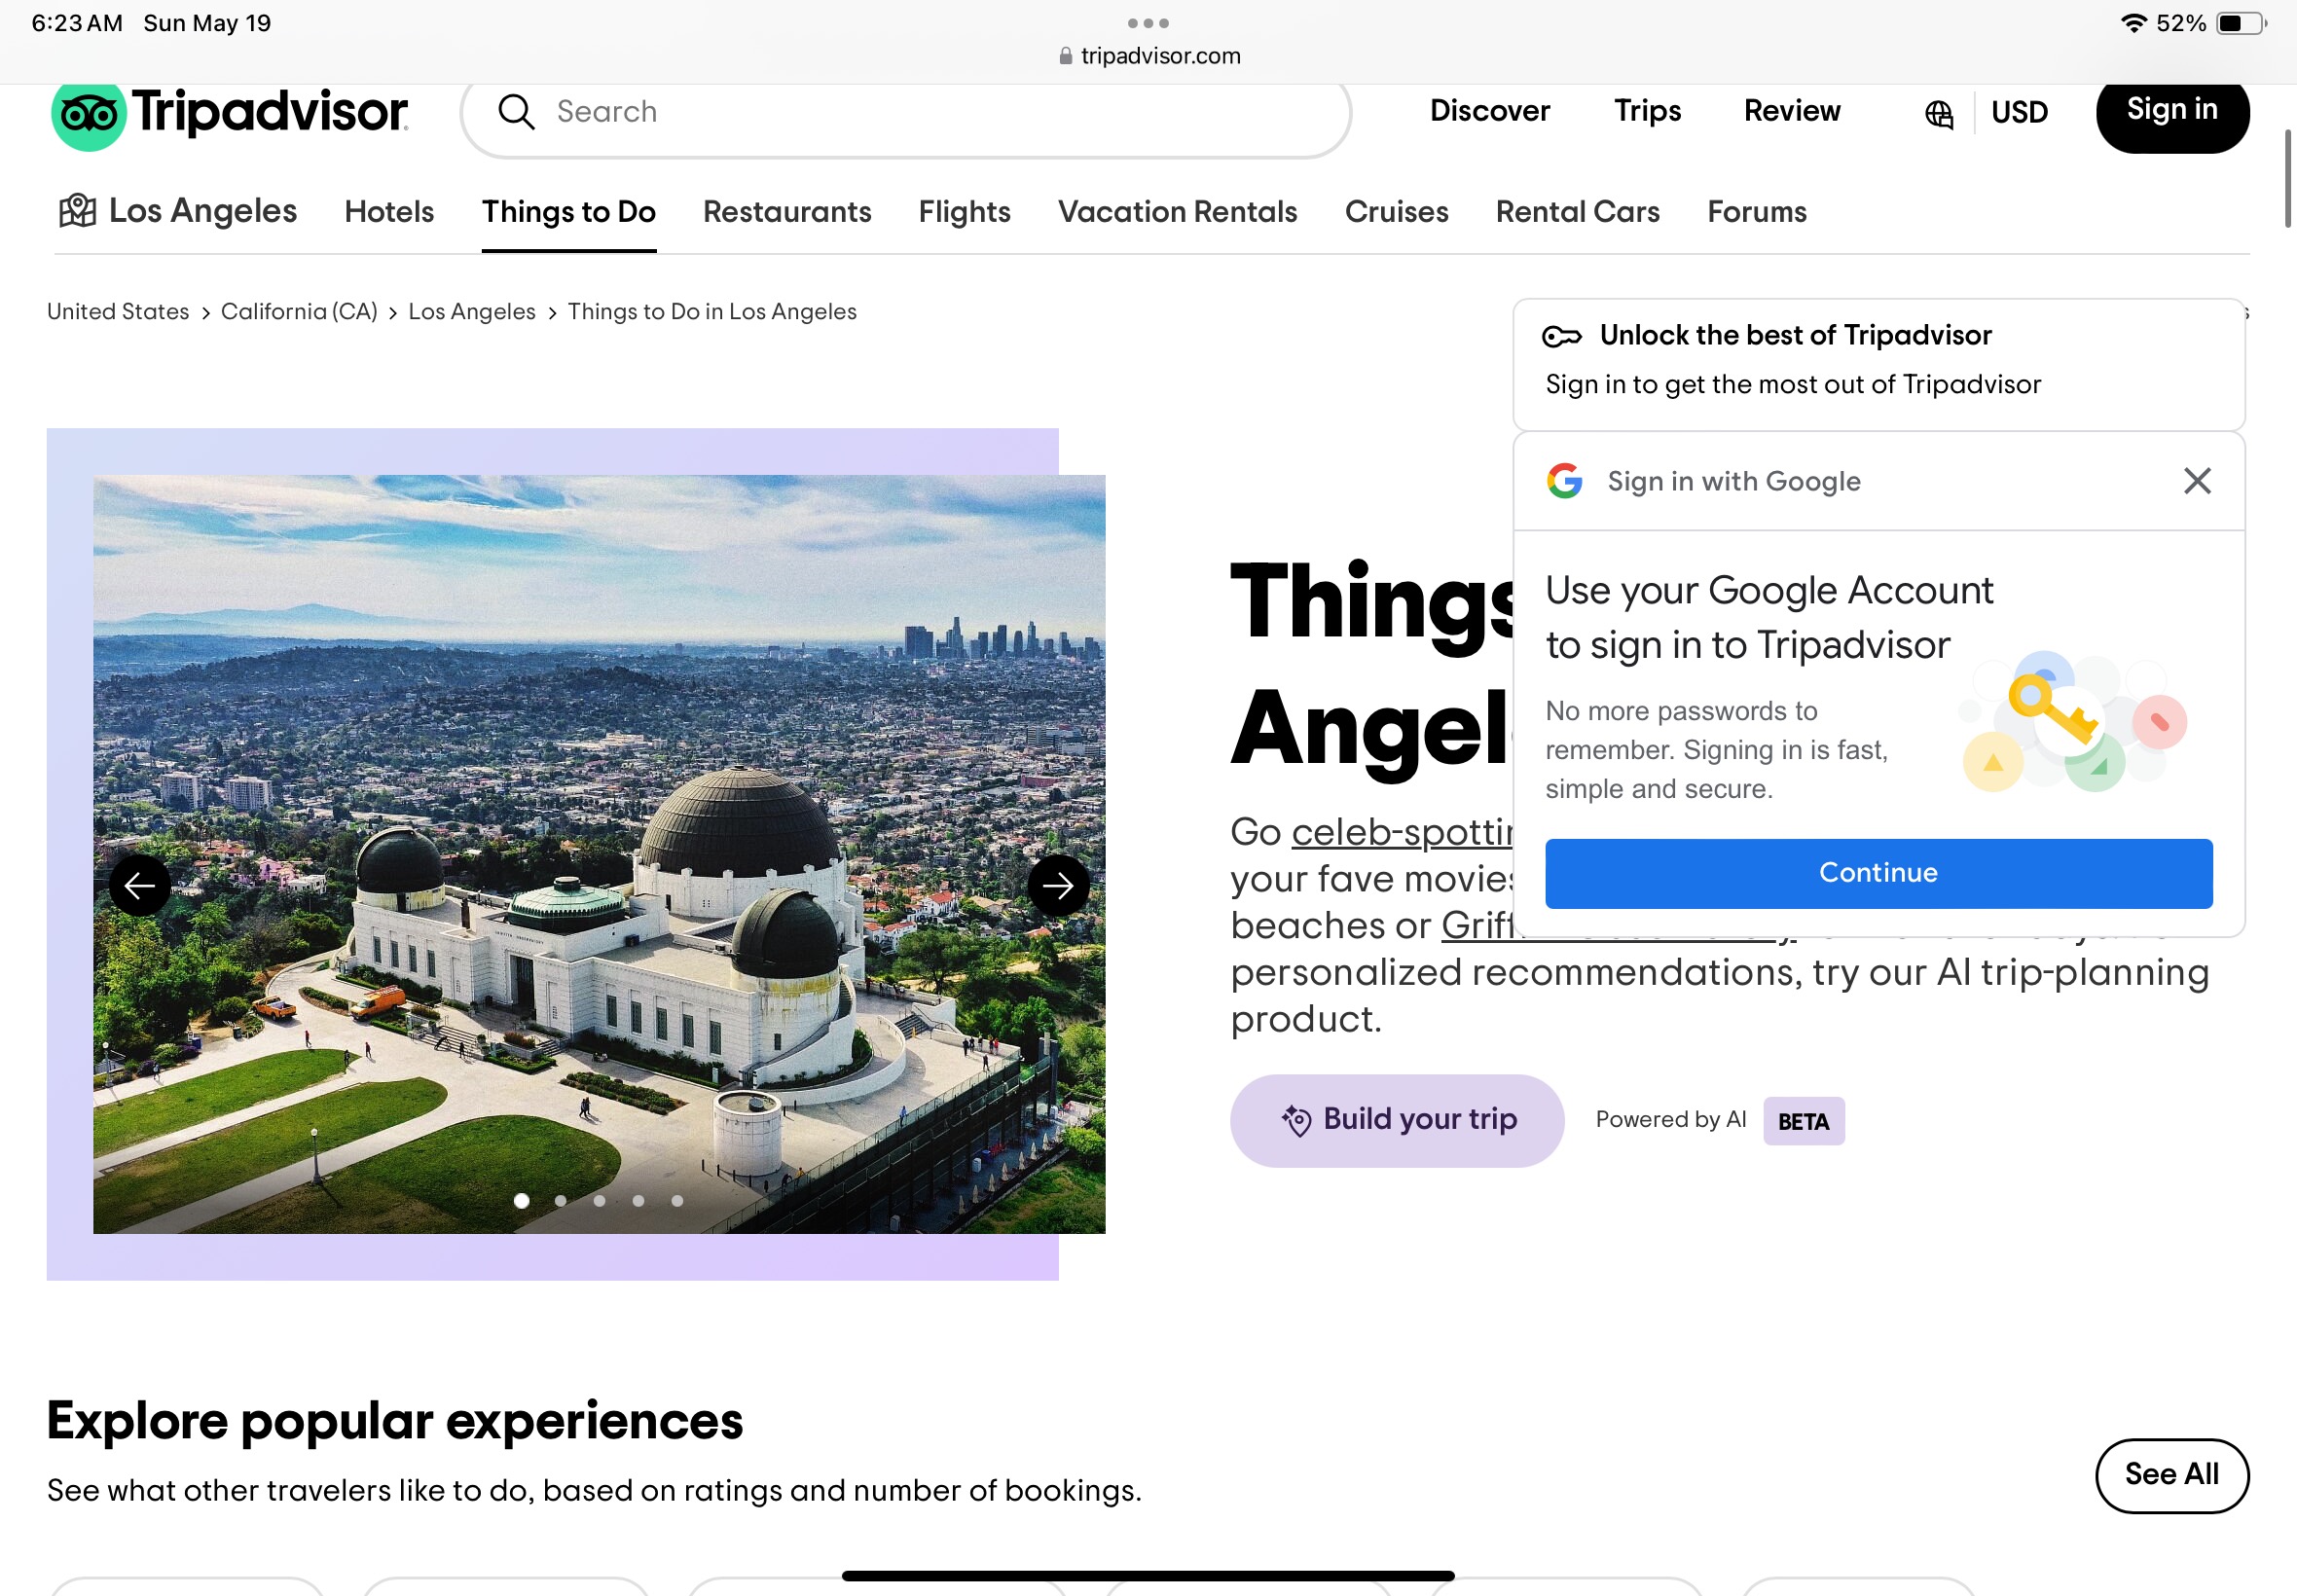
Task: Select the second carousel dot
Action: (560, 1201)
